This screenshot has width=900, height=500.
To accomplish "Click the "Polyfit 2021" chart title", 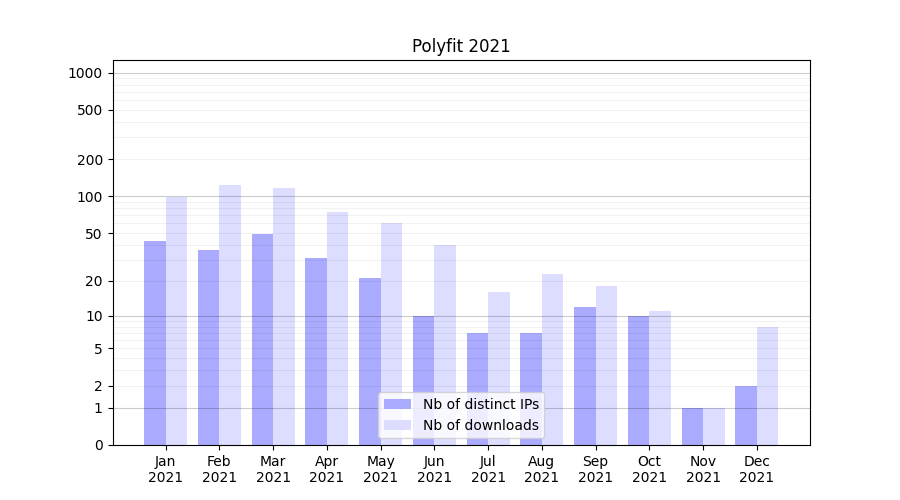I will click(461, 46).
